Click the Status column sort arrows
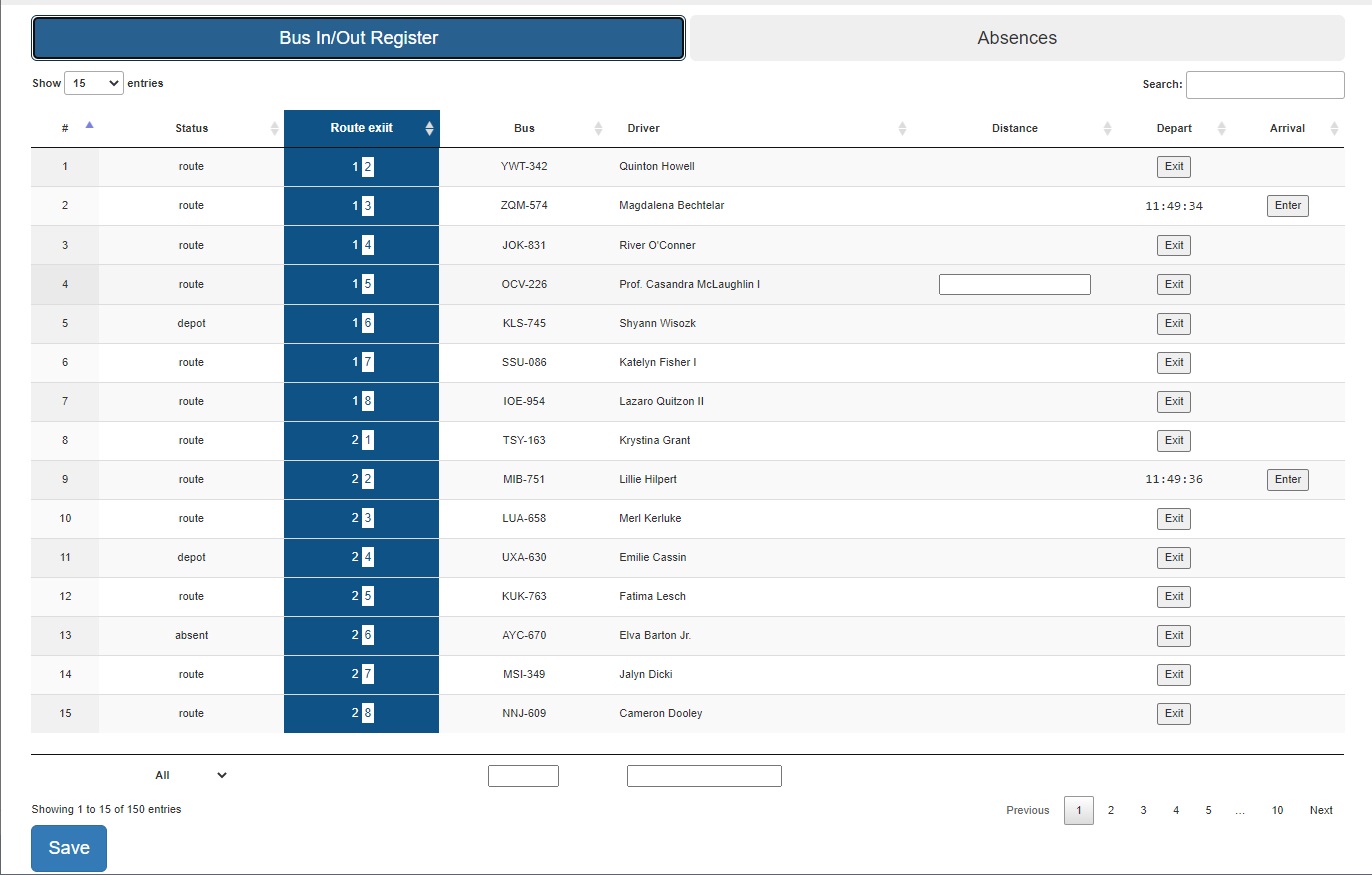Viewport: 1372px width, 875px height. pyautogui.click(x=275, y=128)
